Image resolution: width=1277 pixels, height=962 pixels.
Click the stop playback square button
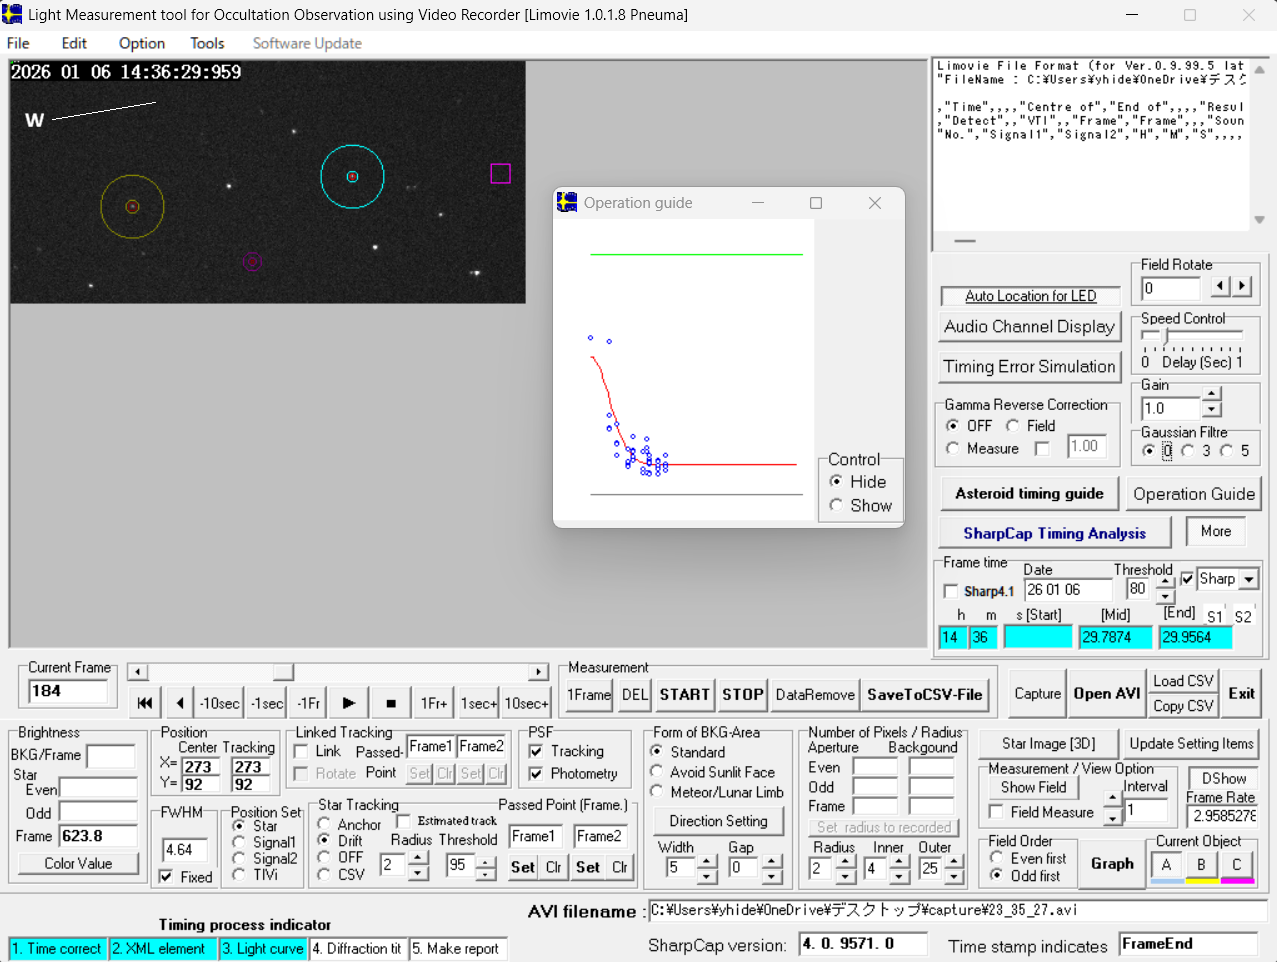pos(391,703)
